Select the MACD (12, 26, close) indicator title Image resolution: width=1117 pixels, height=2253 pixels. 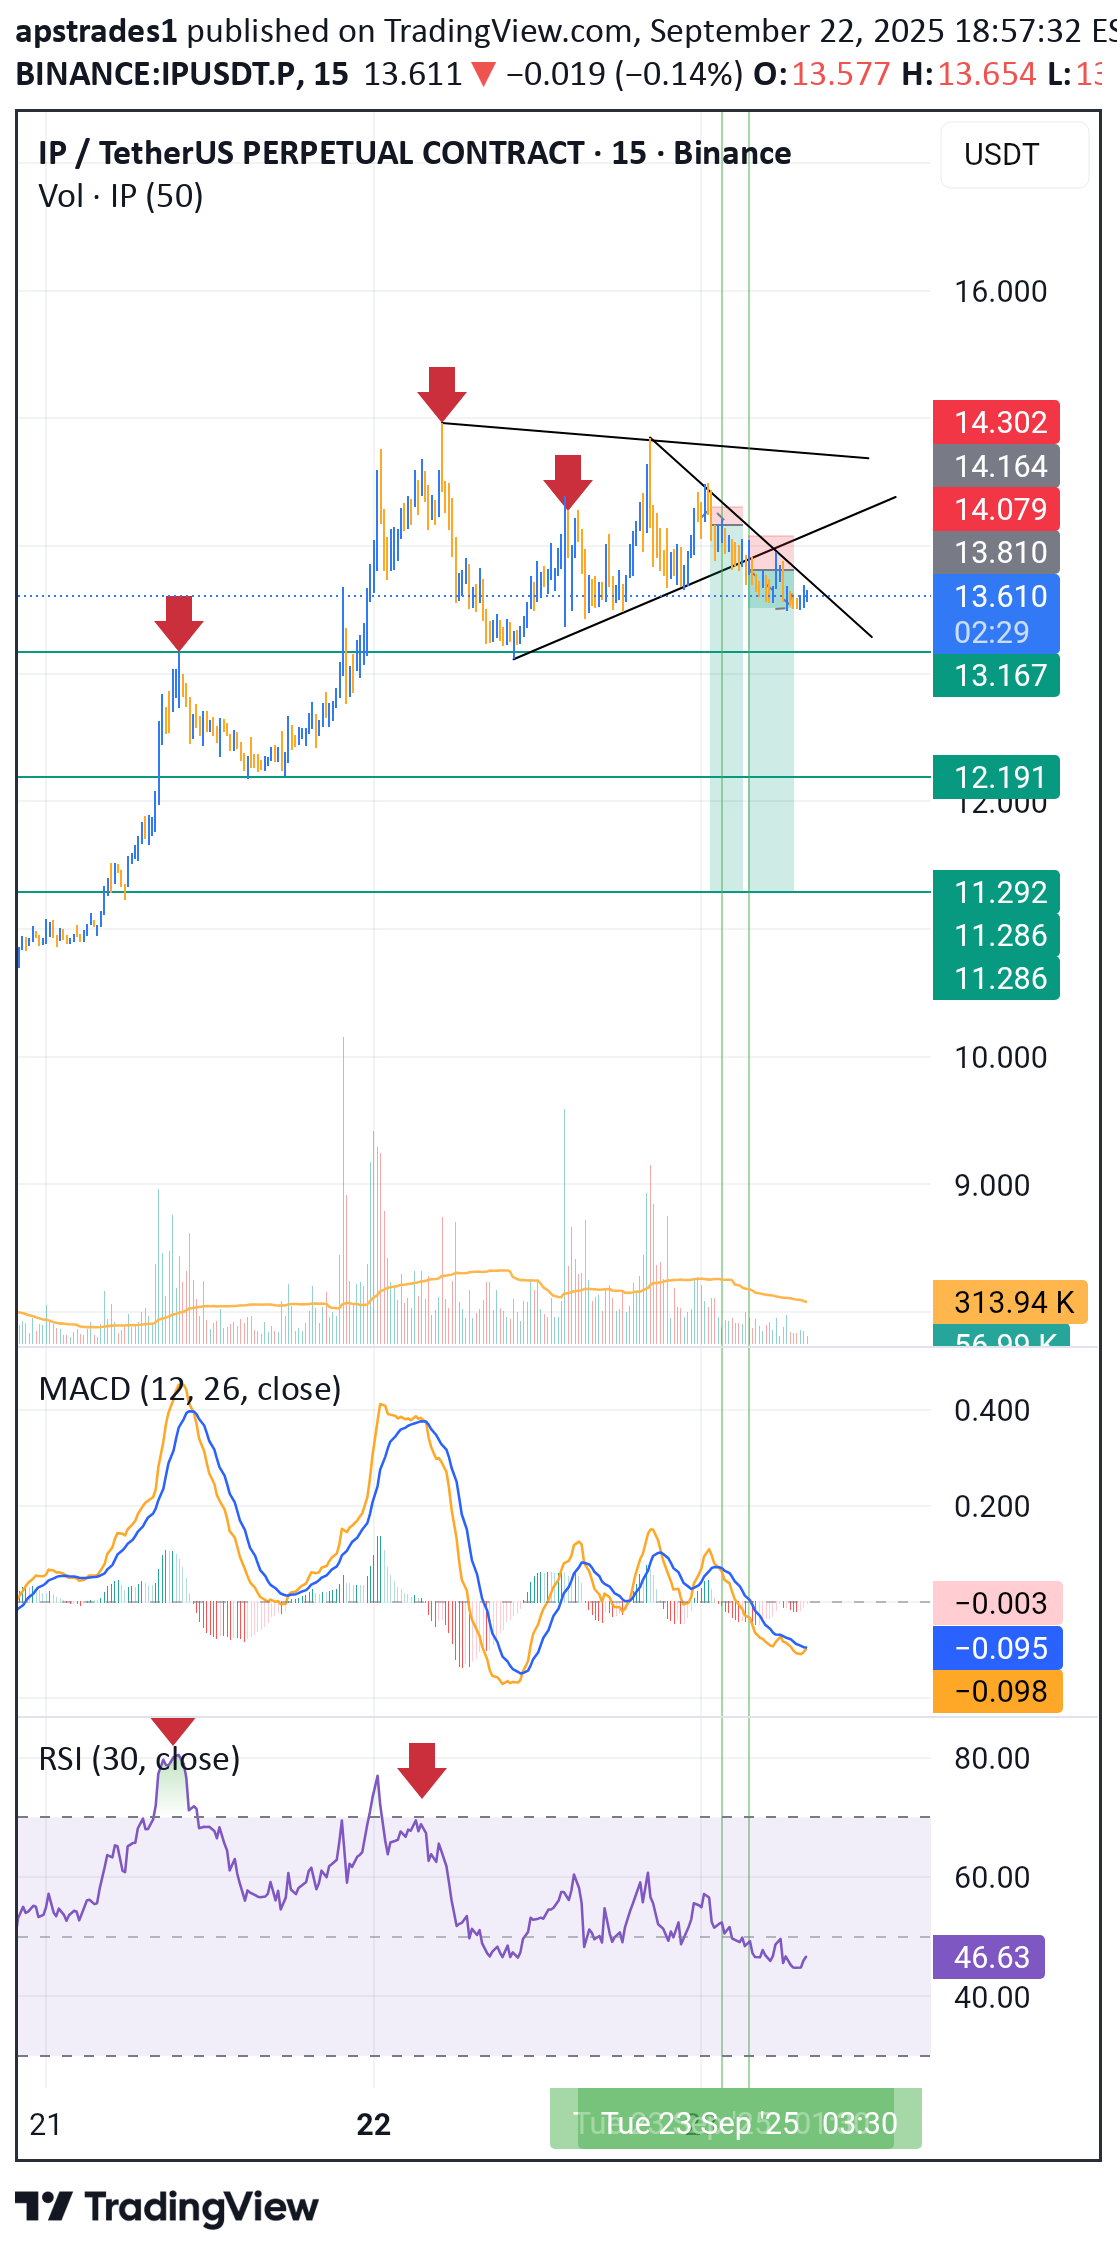click(x=190, y=1389)
